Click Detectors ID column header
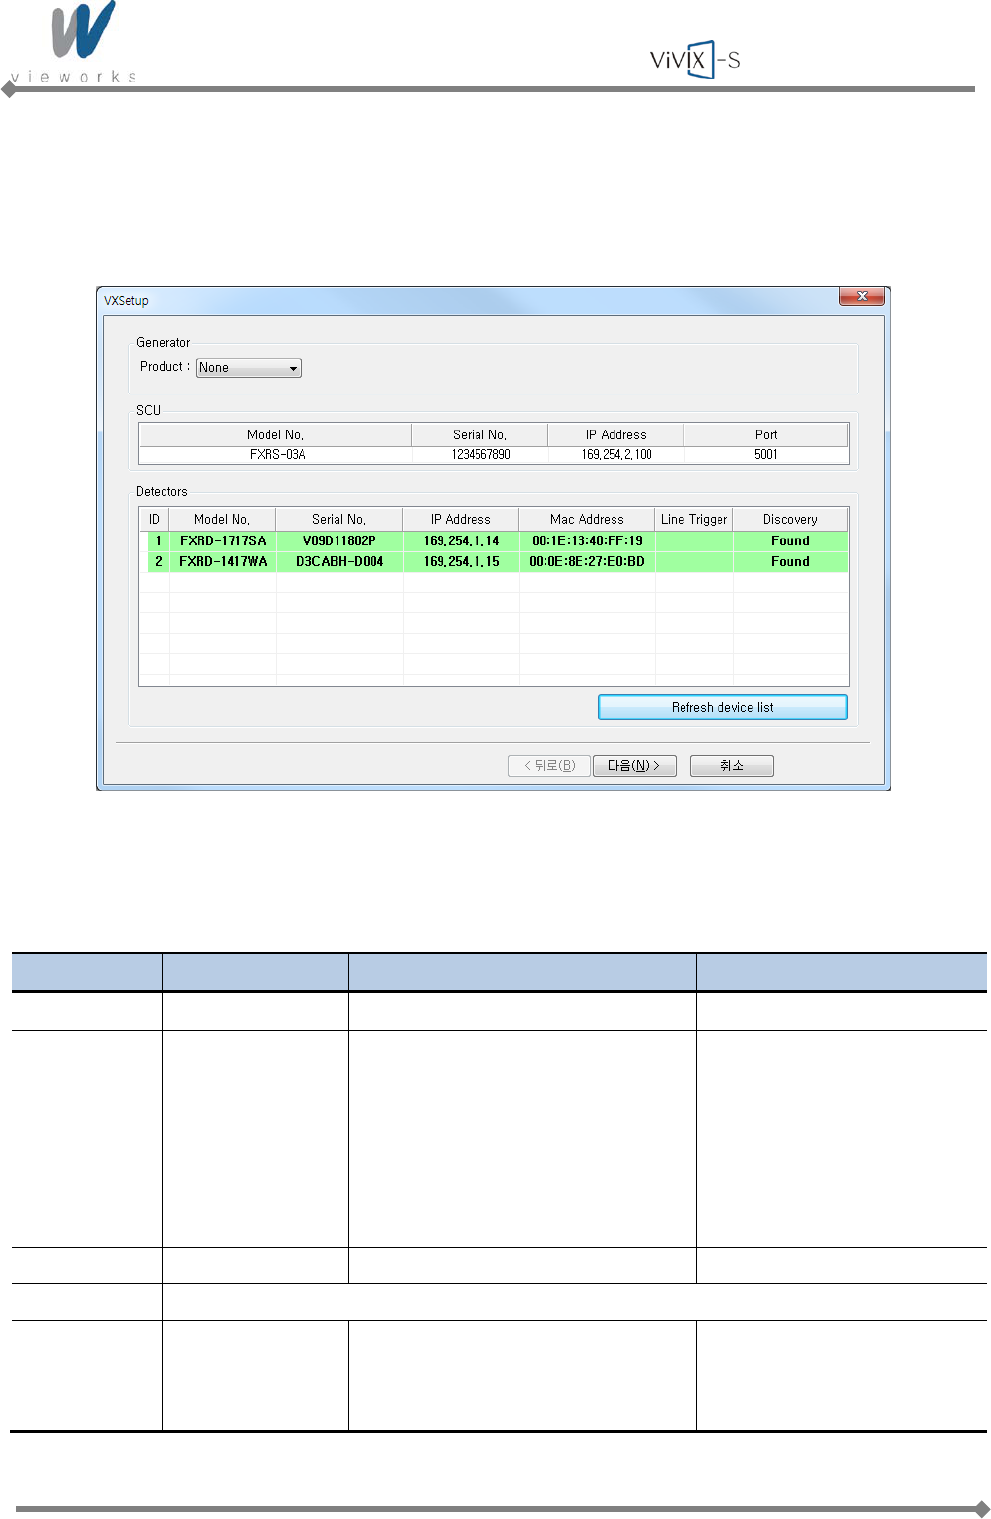 (154, 520)
